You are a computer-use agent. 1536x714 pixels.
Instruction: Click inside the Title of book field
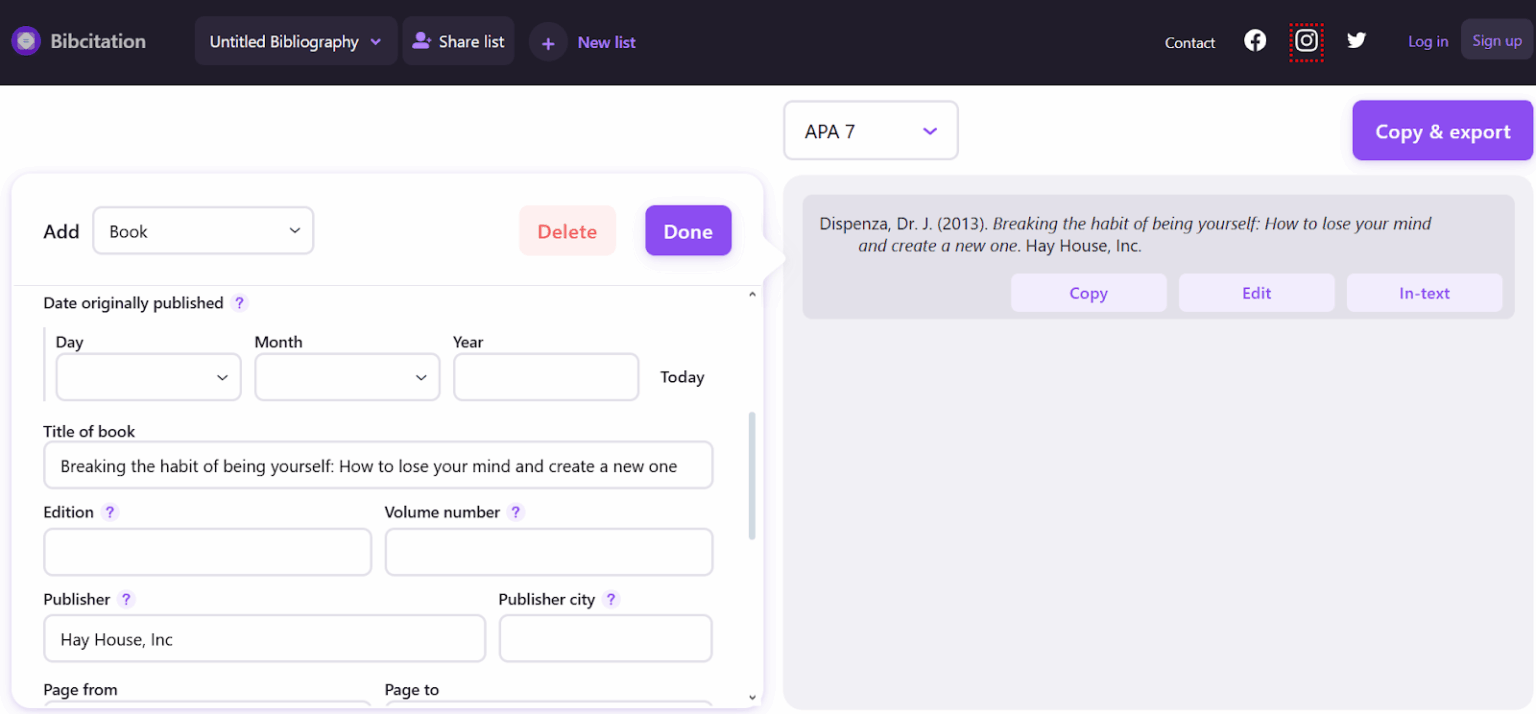tap(378, 465)
